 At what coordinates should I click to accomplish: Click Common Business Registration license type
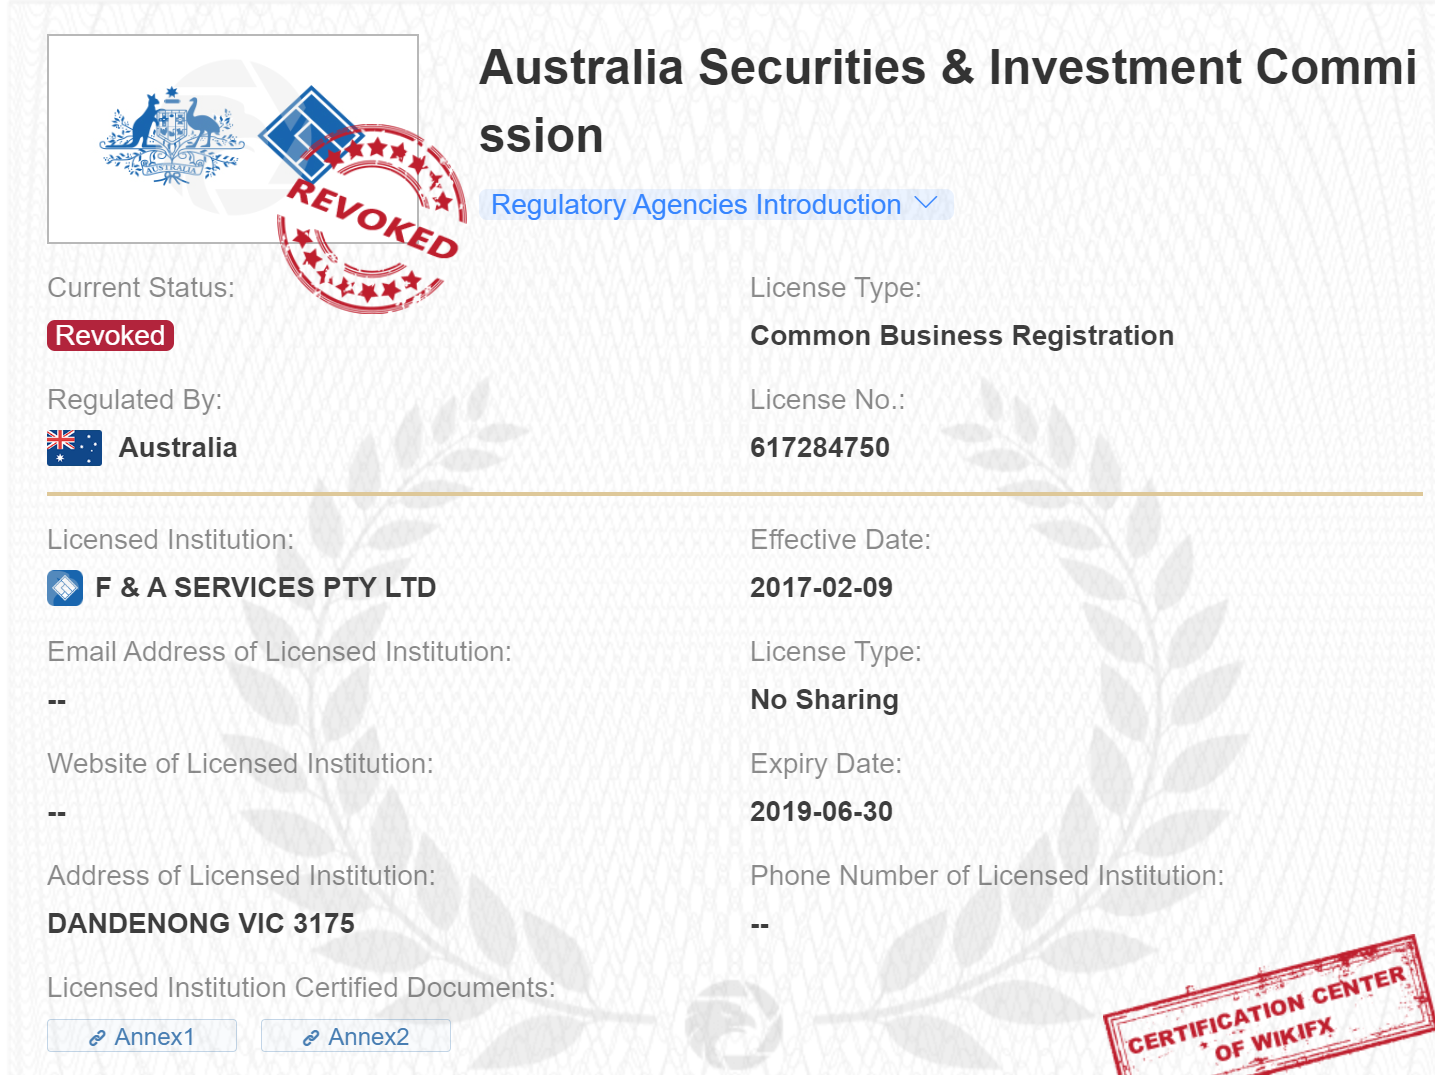click(x=962, y=336)
